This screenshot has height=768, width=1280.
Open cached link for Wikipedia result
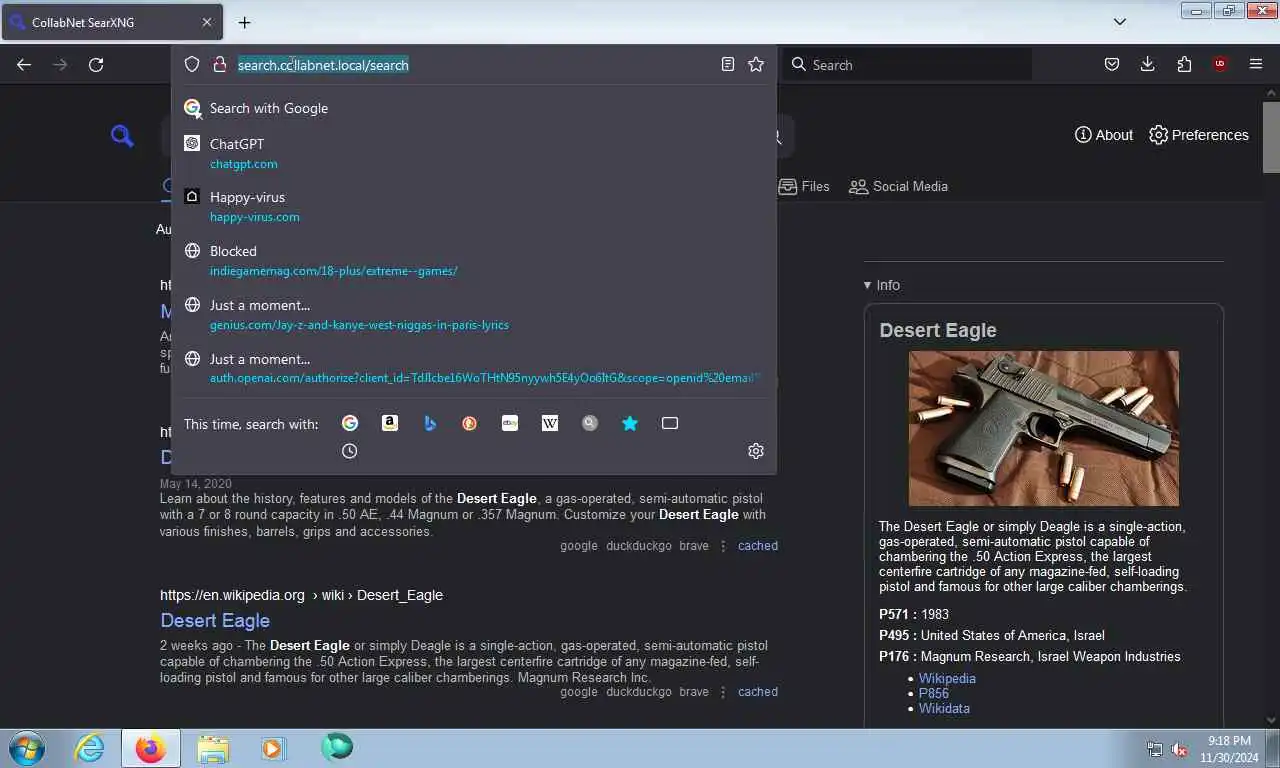[x=758, y=692]
